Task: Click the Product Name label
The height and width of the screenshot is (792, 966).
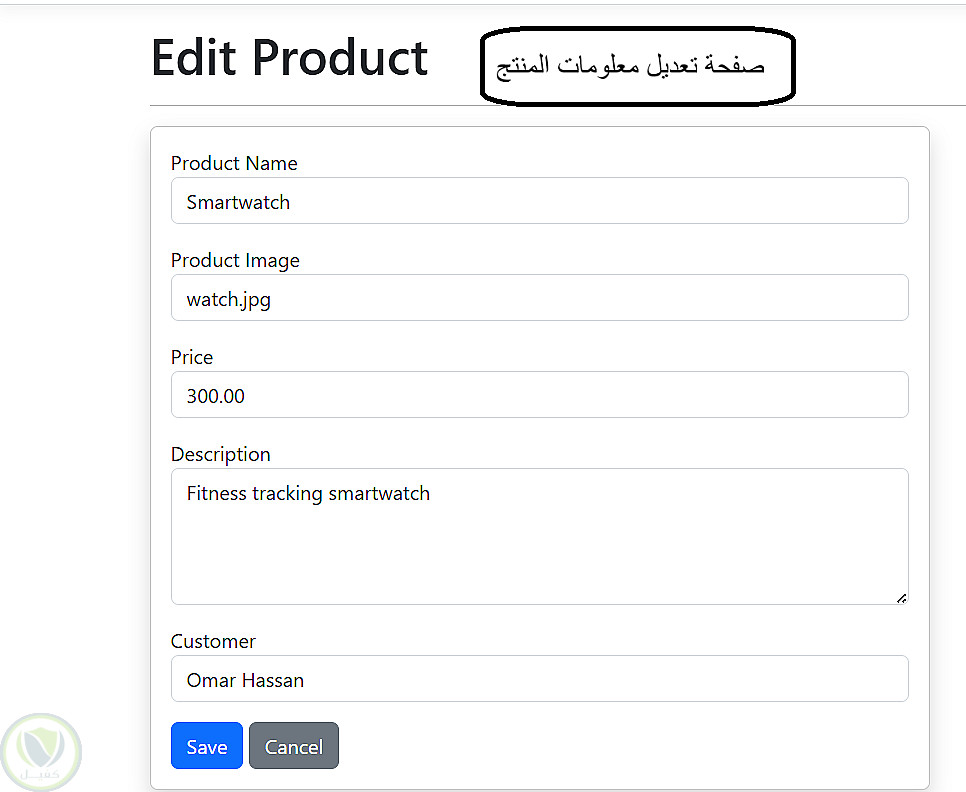Action: point(234,163)
